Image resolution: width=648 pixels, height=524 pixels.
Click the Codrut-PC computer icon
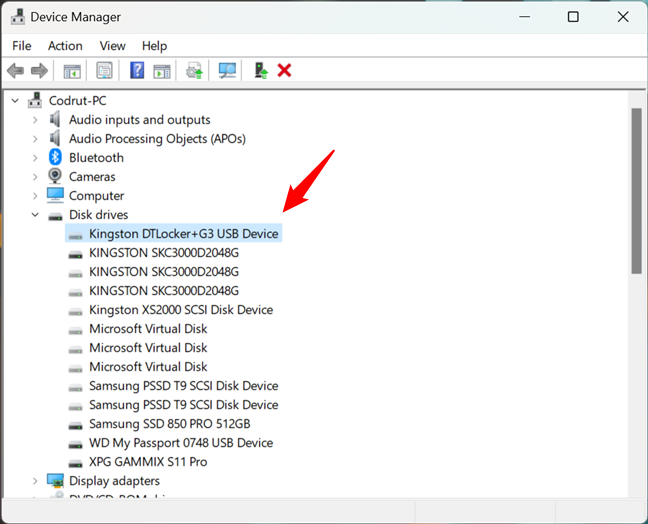35,100
